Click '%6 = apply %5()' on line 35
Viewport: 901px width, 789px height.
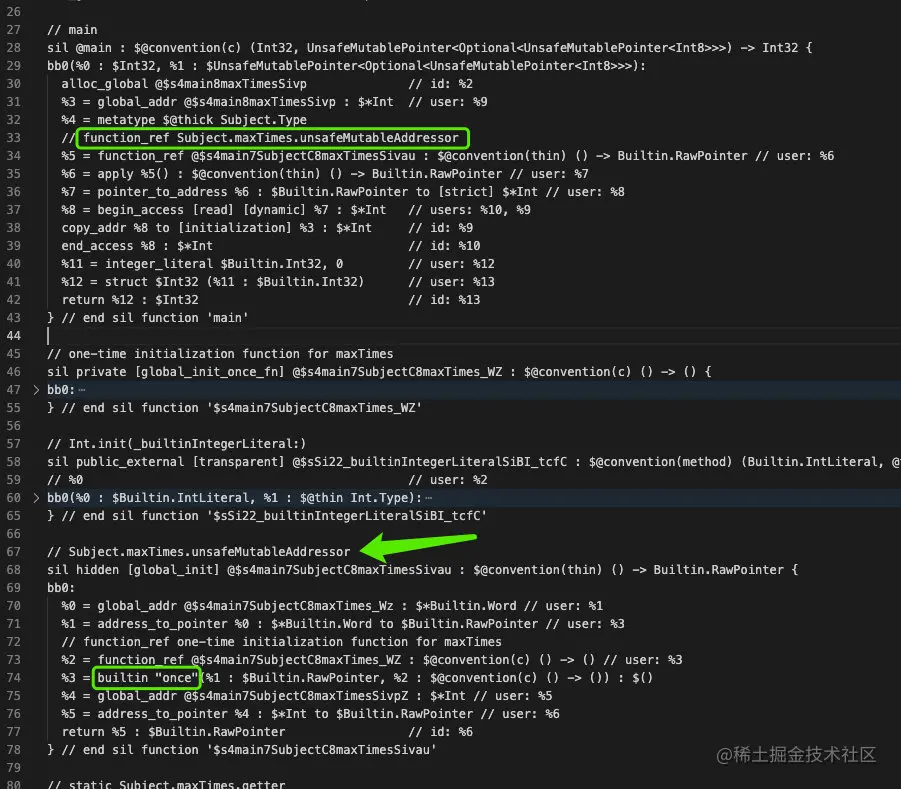coord(115,174)
